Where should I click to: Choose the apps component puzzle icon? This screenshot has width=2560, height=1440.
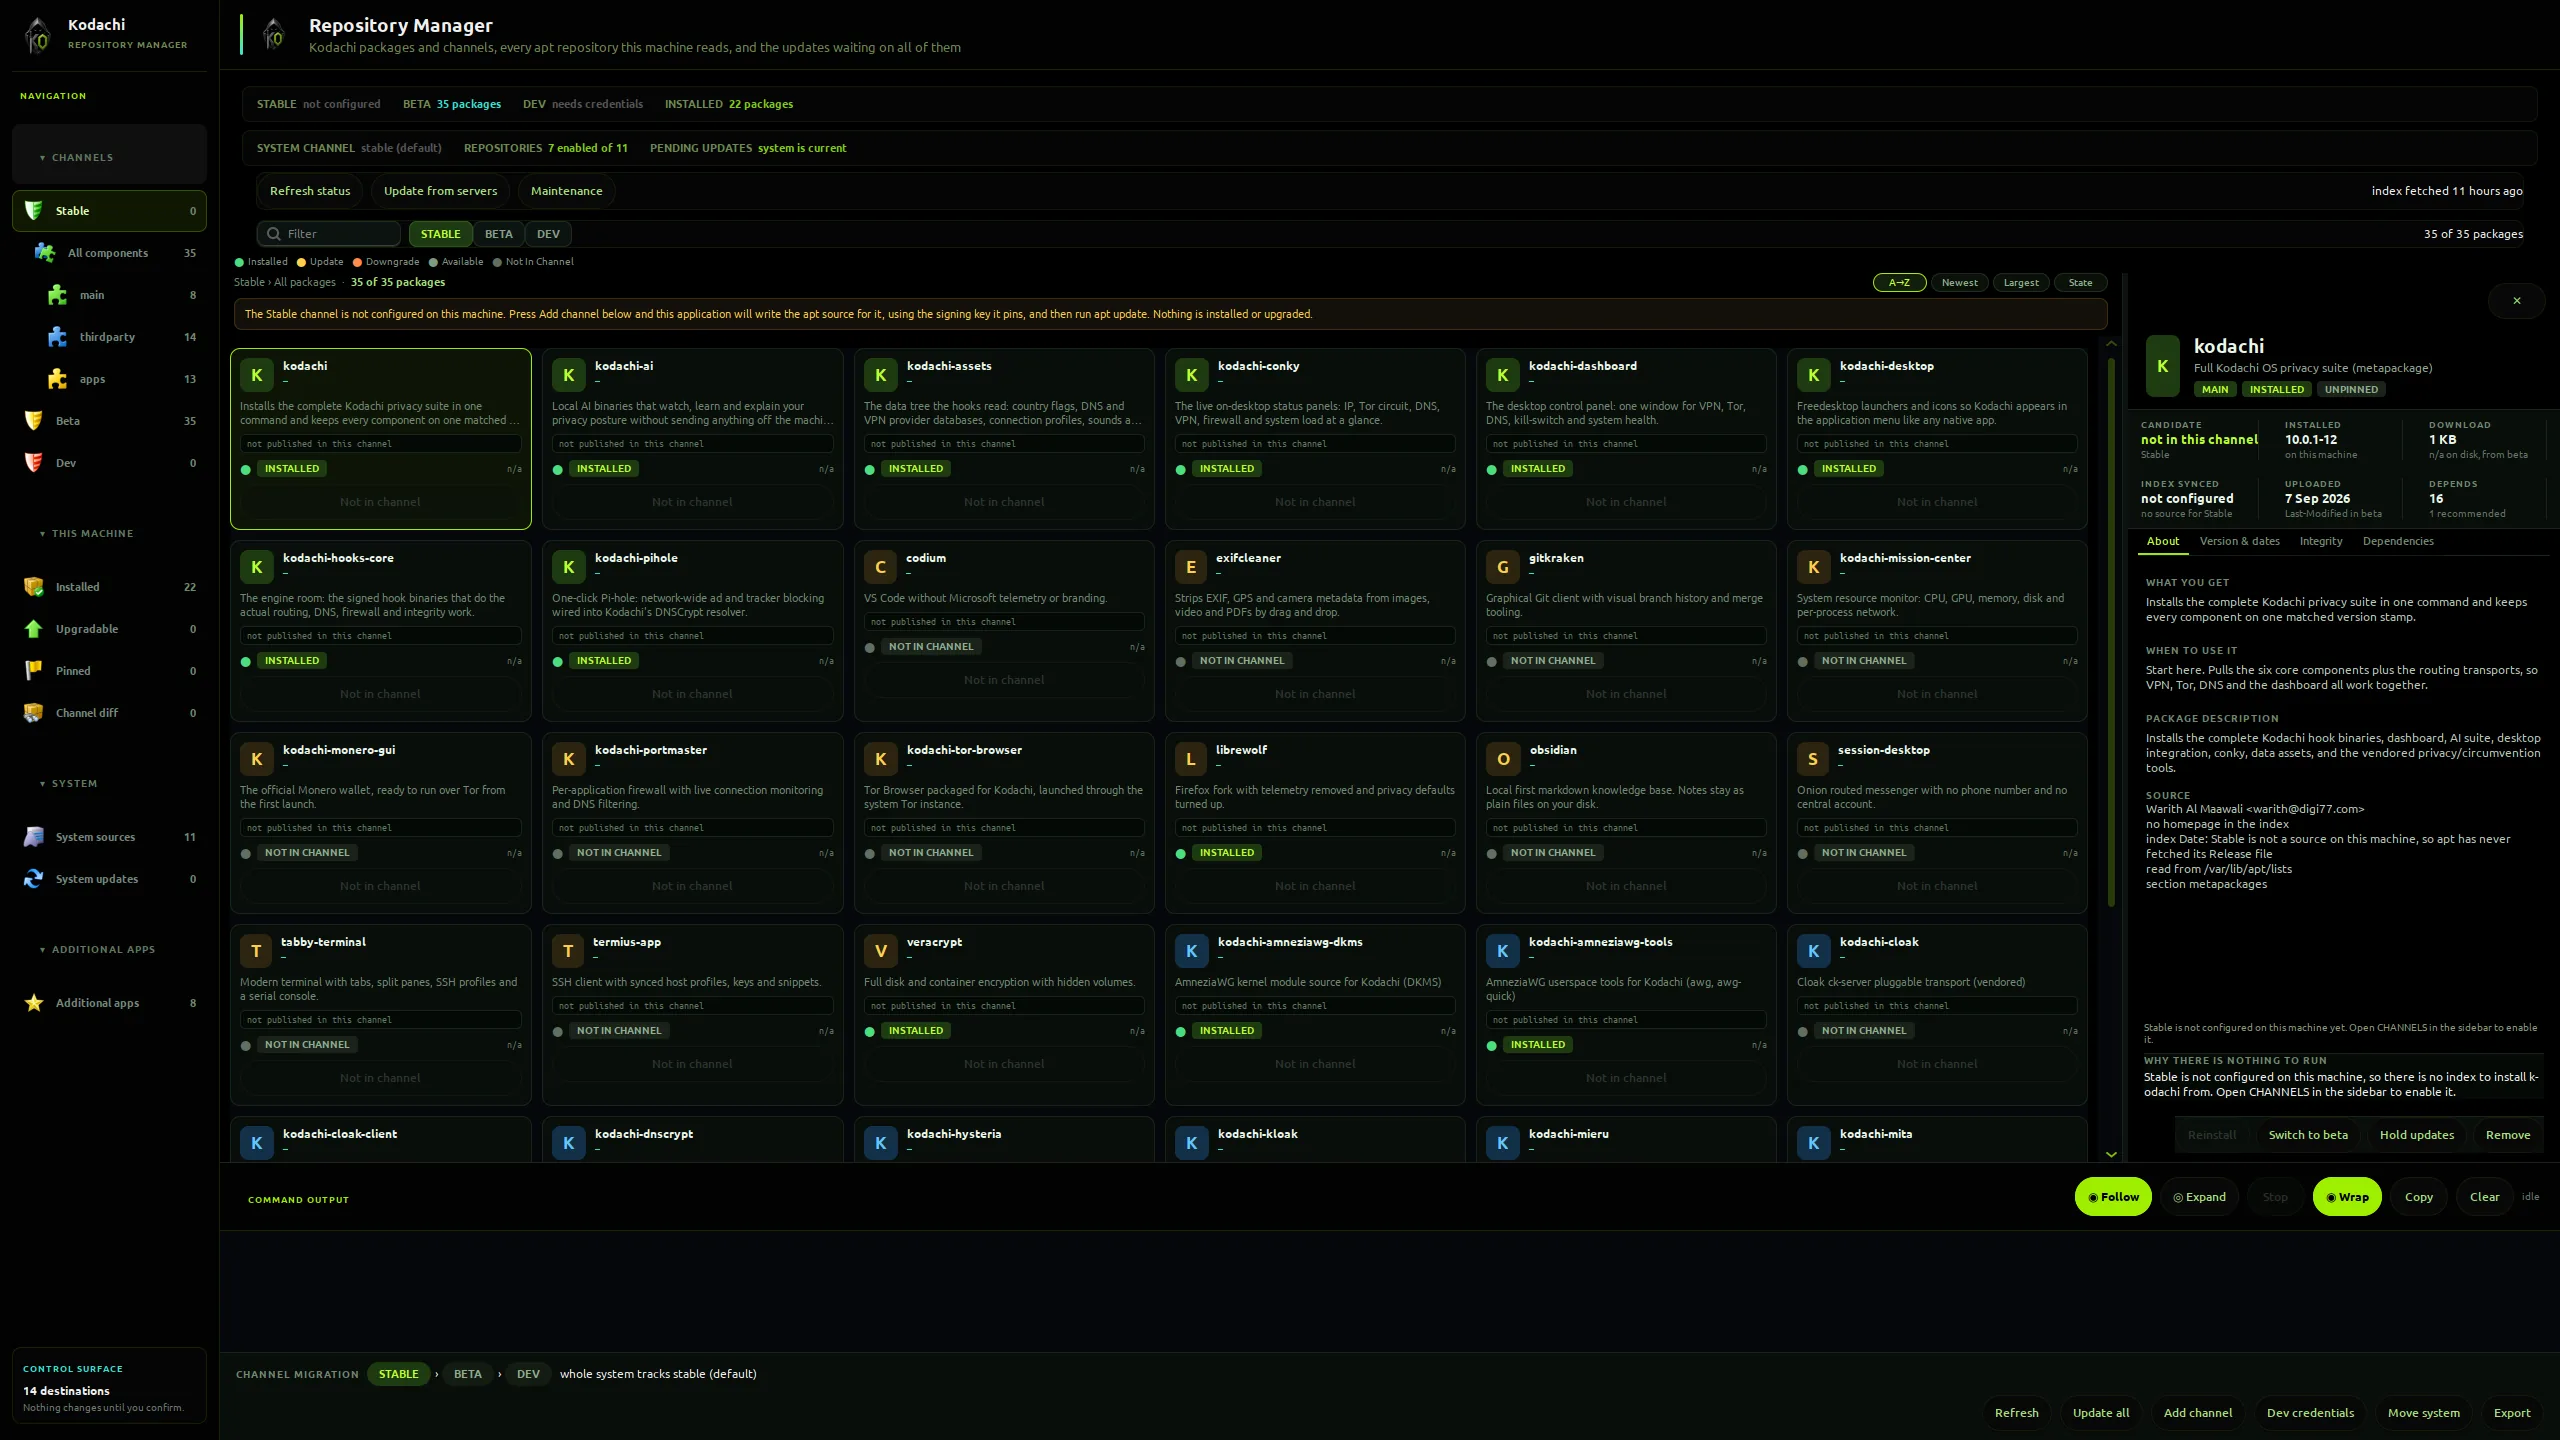pos(57,379)
